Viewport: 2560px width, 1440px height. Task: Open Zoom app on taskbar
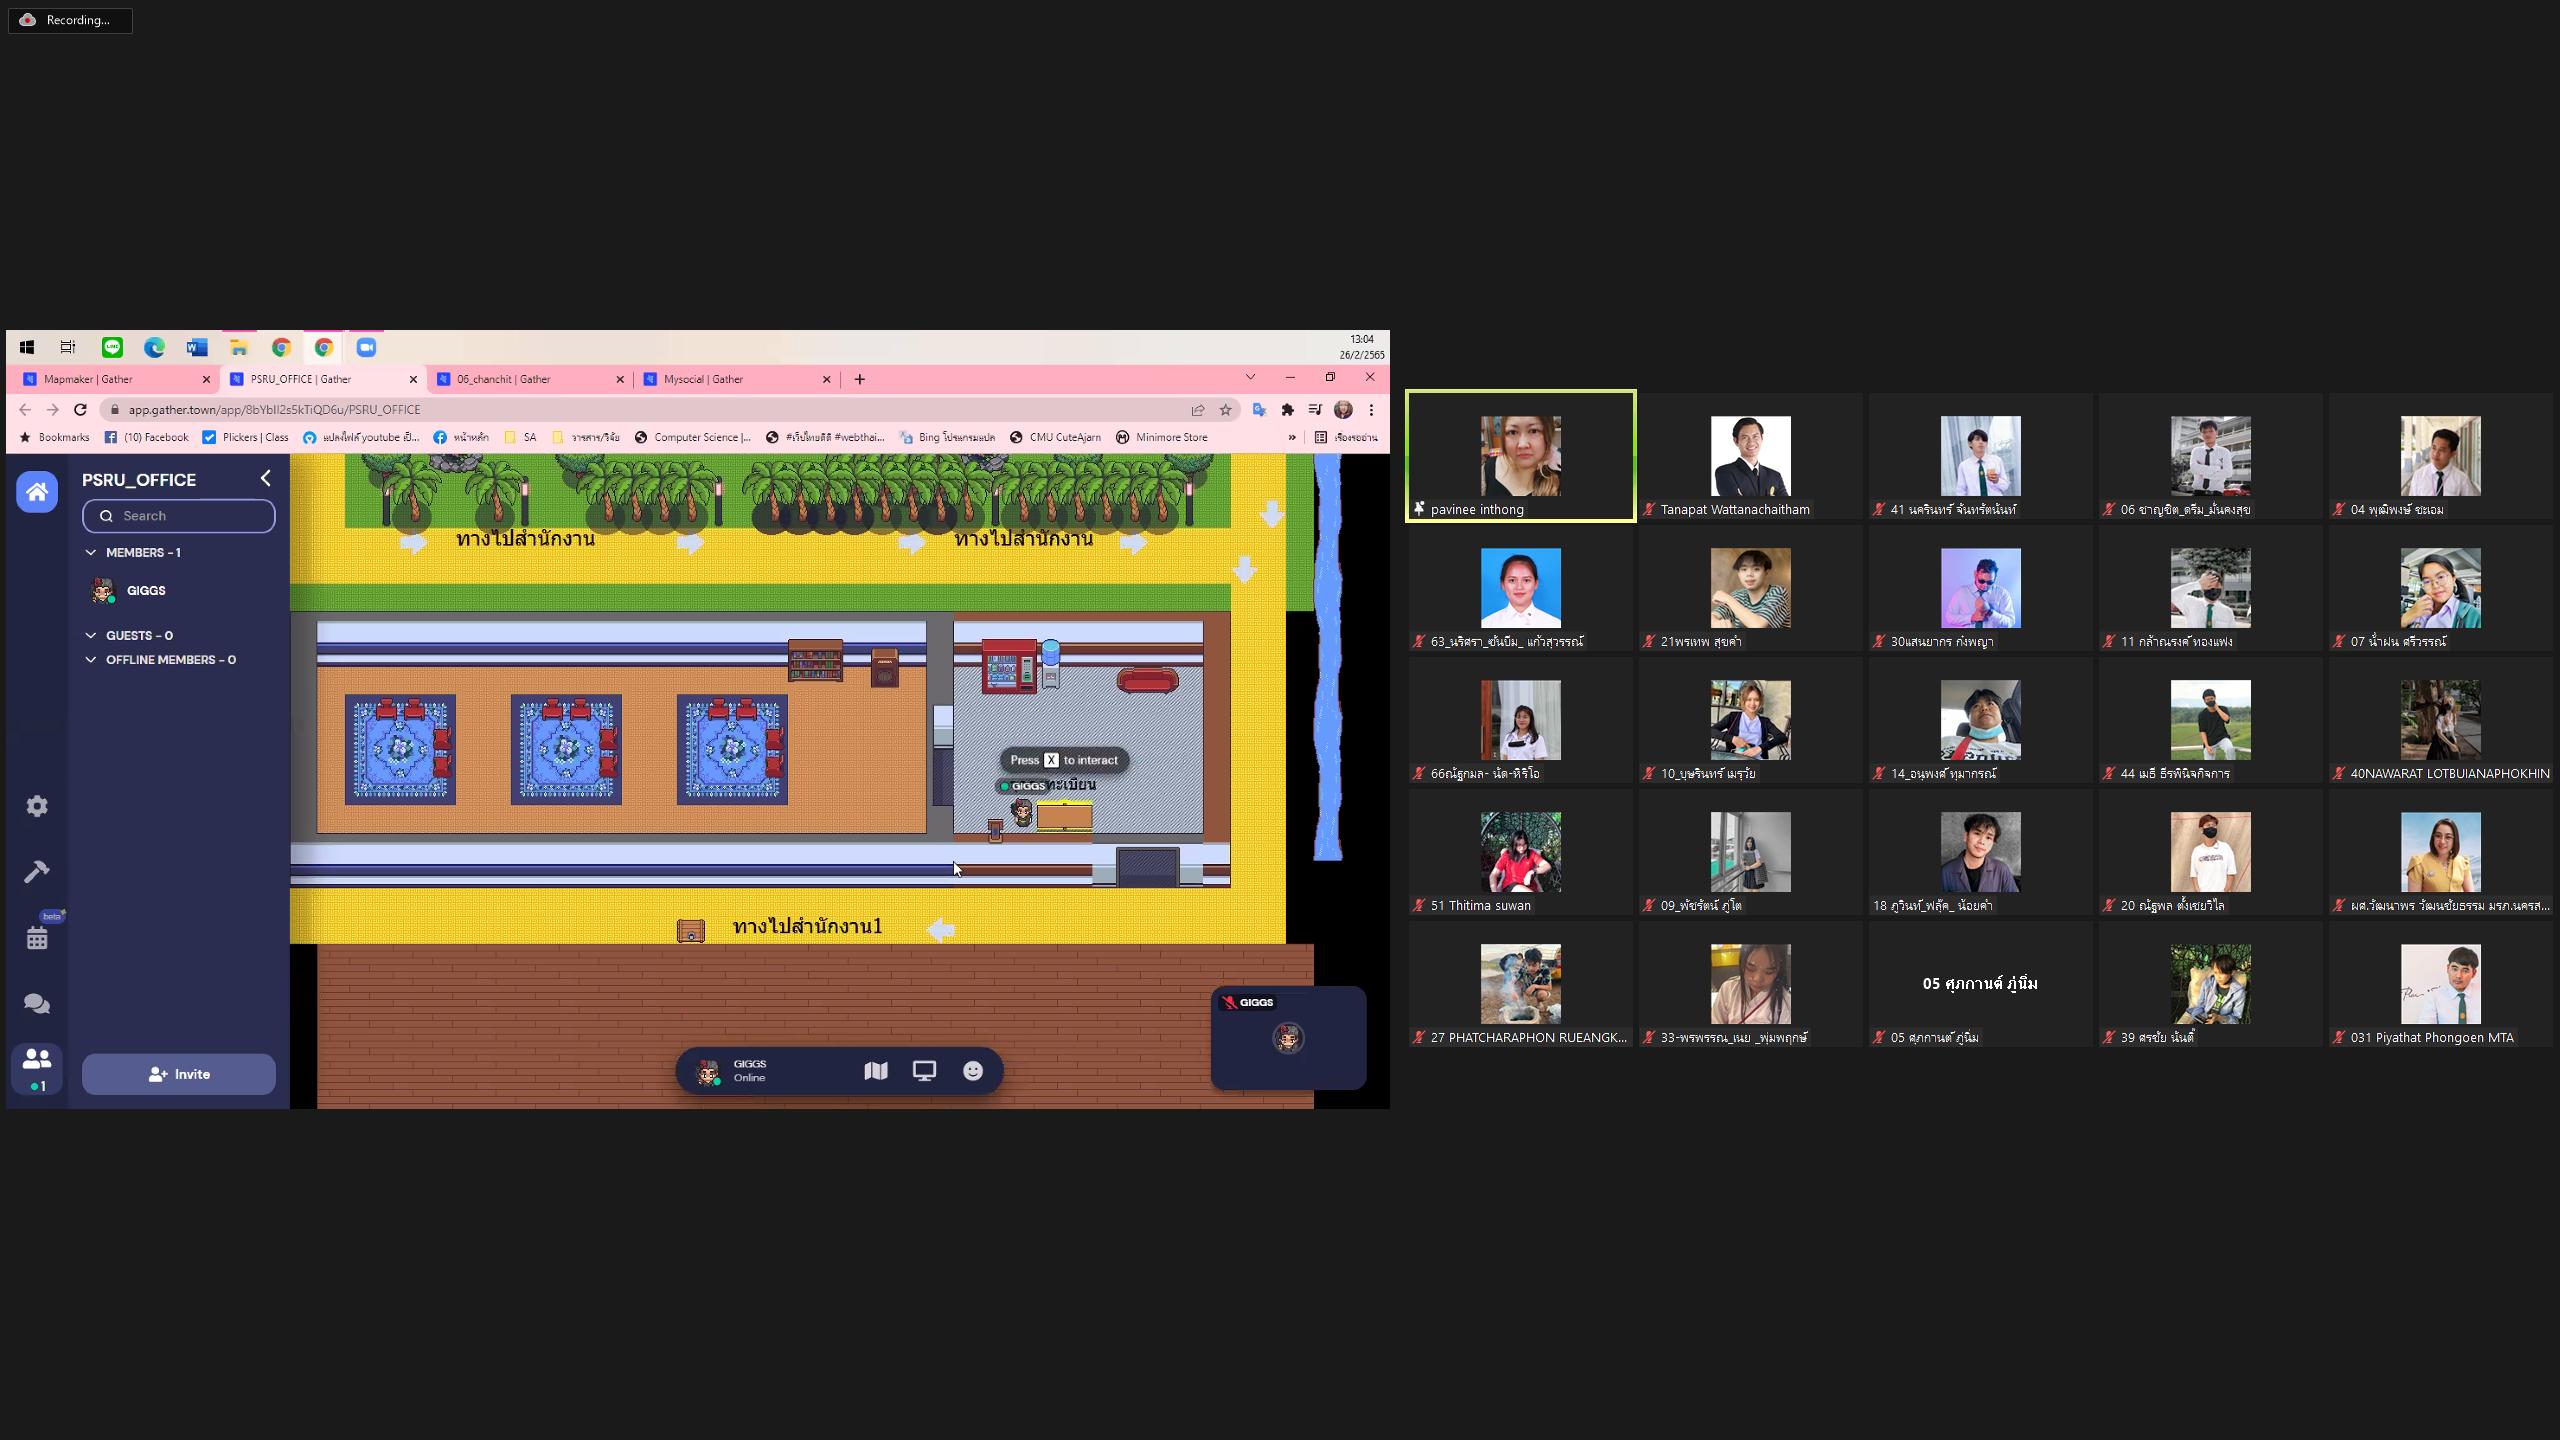(366, 347)
